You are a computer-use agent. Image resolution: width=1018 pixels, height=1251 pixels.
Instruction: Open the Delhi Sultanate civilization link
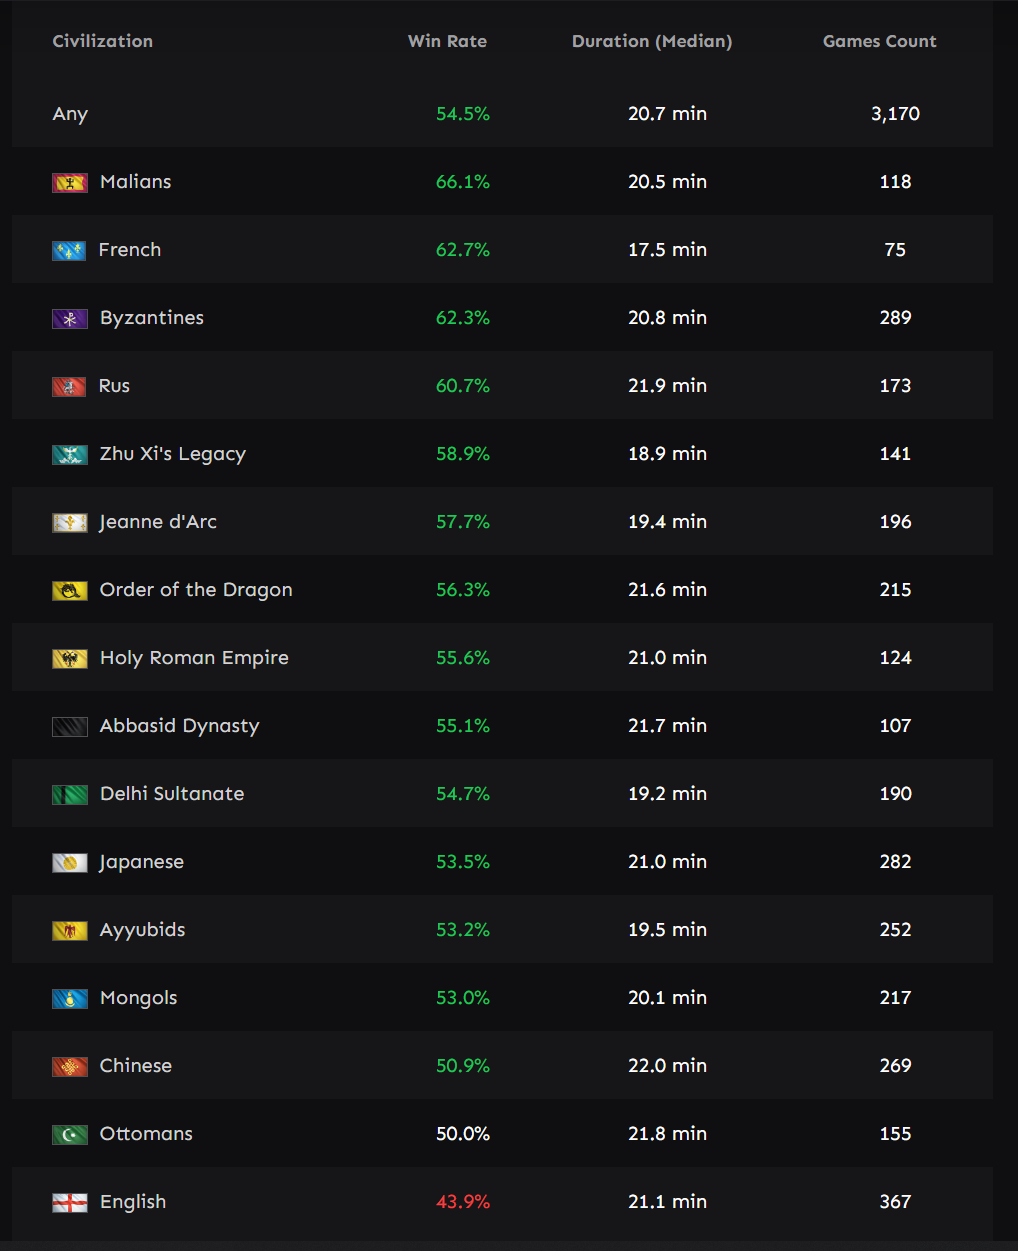coord(172,794)
